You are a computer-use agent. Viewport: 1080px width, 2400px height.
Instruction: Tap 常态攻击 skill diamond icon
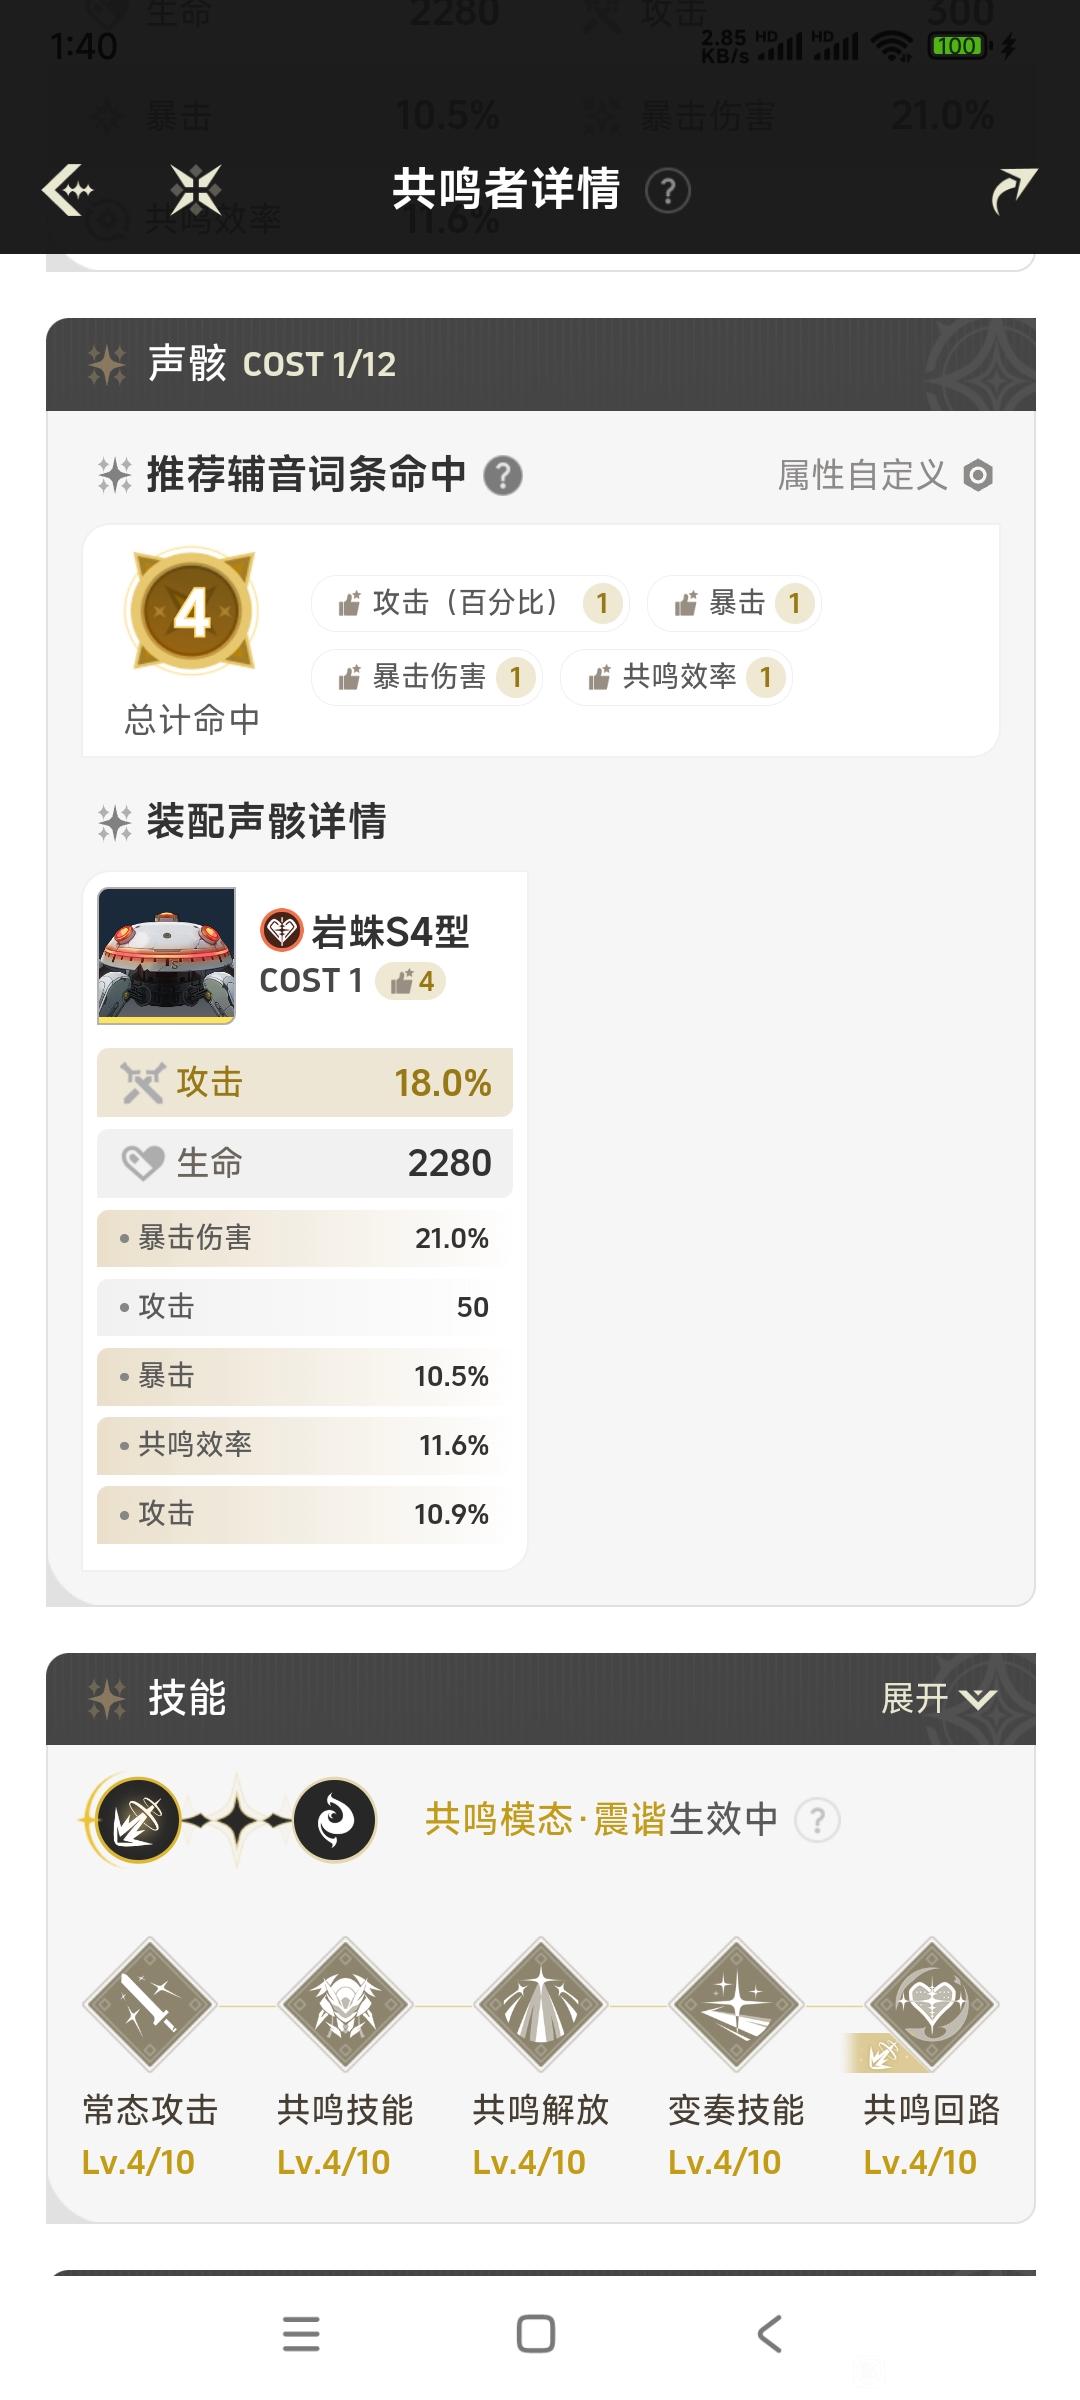tap(150, 2004)
